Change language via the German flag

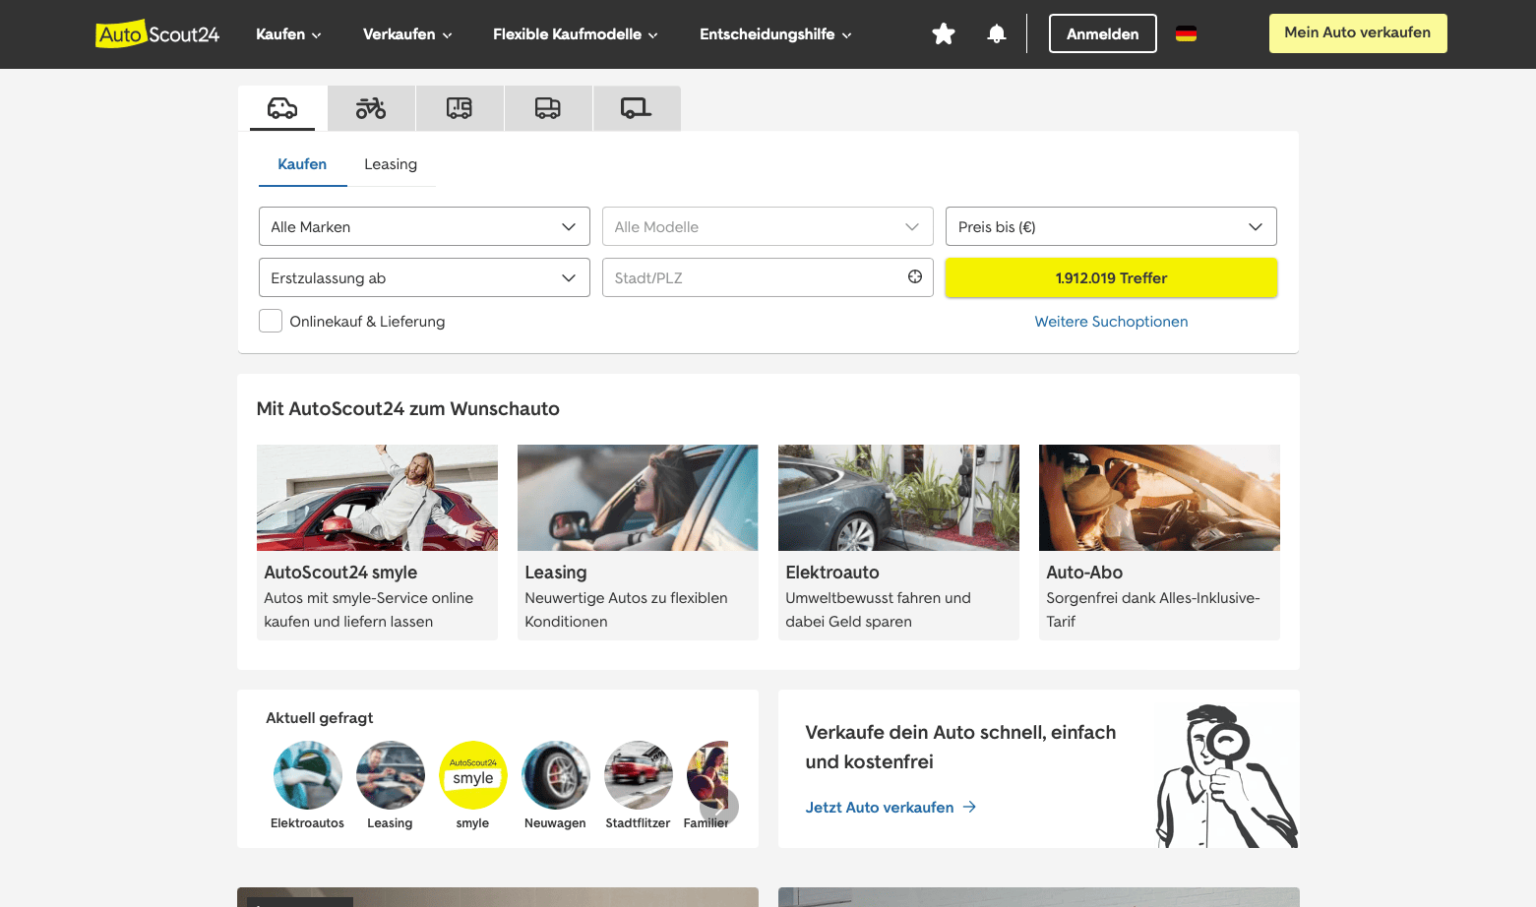tap(1186, 33)
